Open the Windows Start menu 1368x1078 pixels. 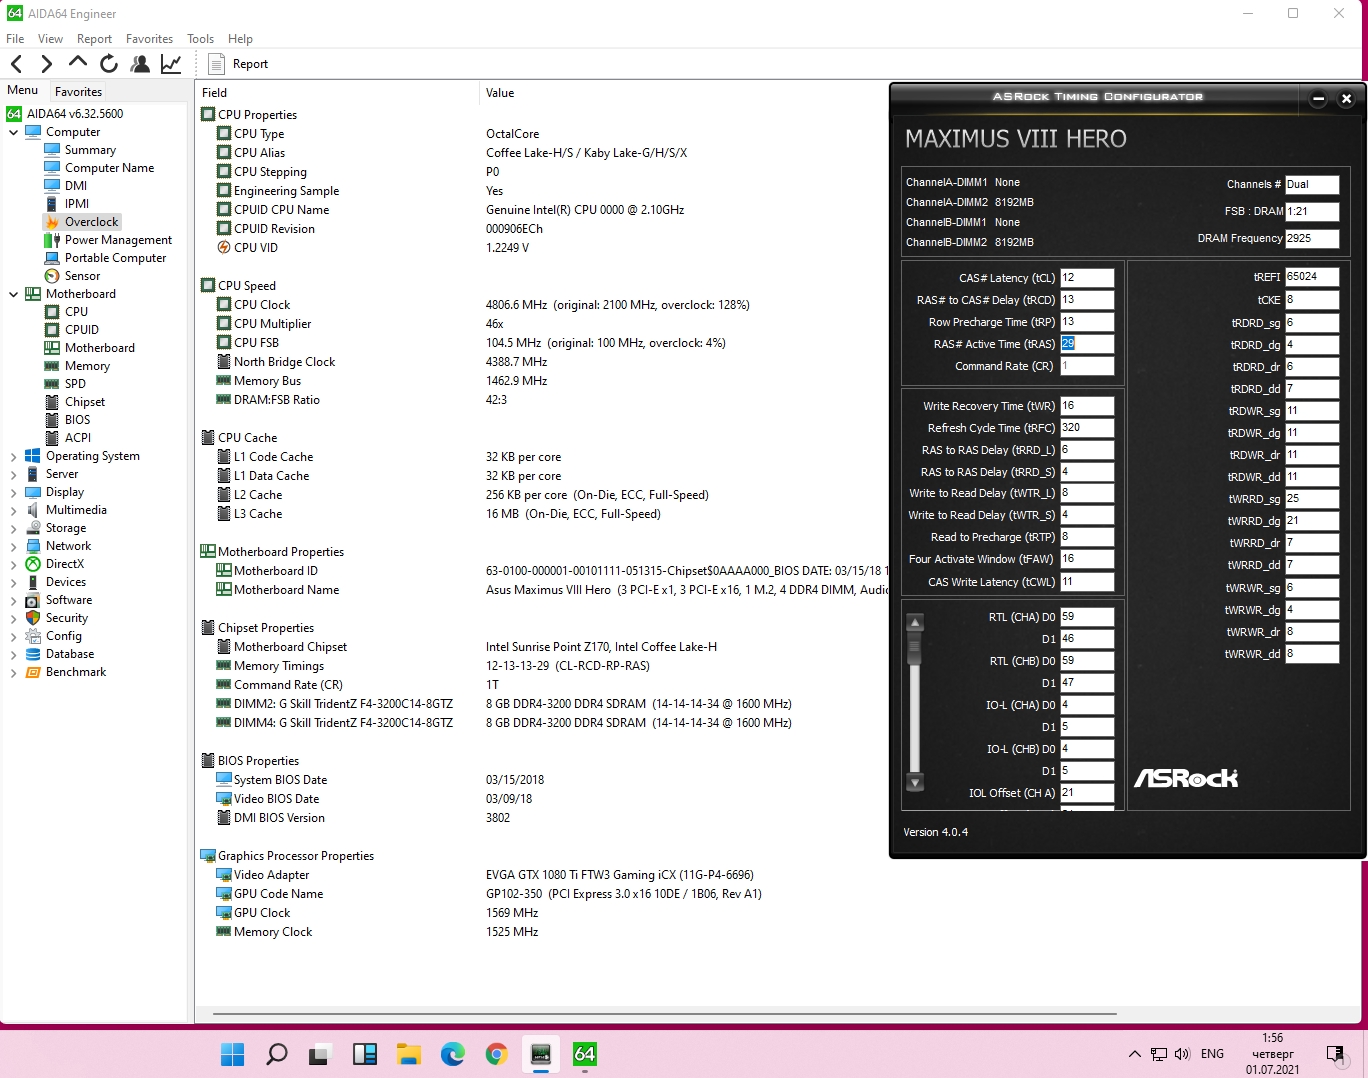[232, 1054]
